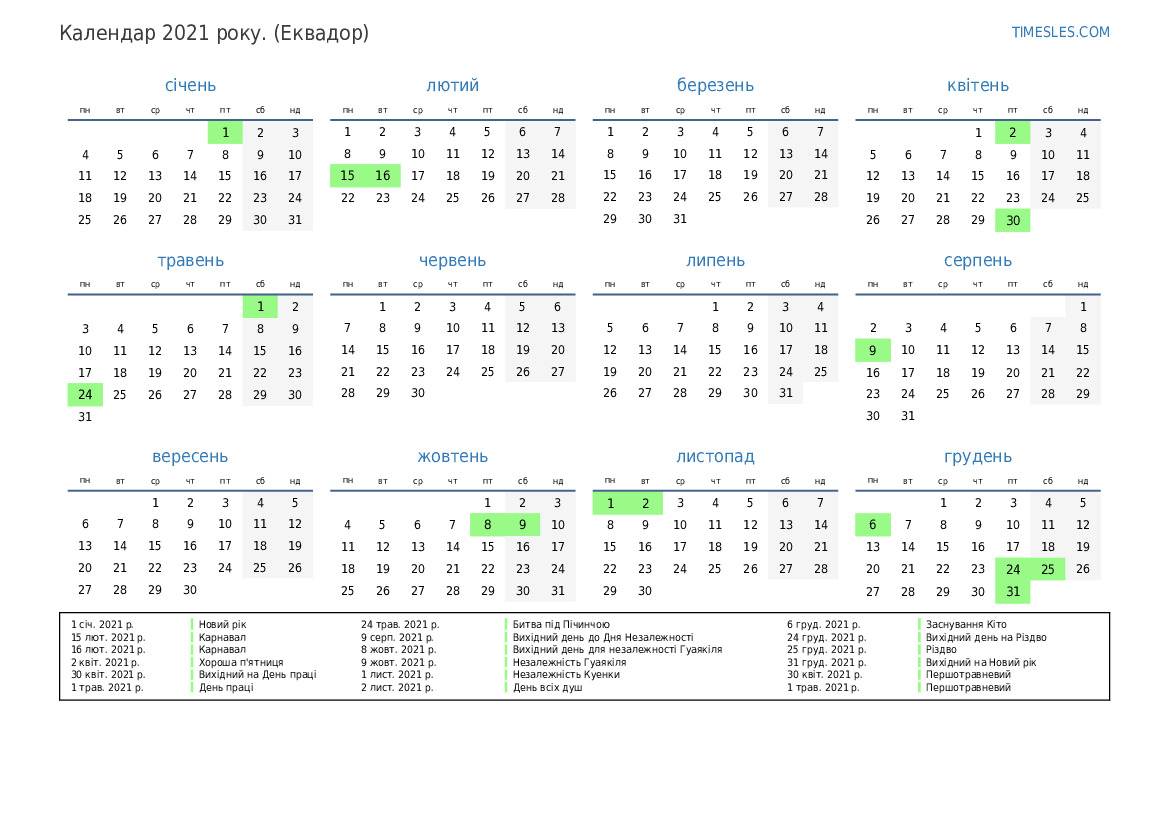
Task: Click the 'Незалежність Куенки' legend entry
Action: pos(566,675)
